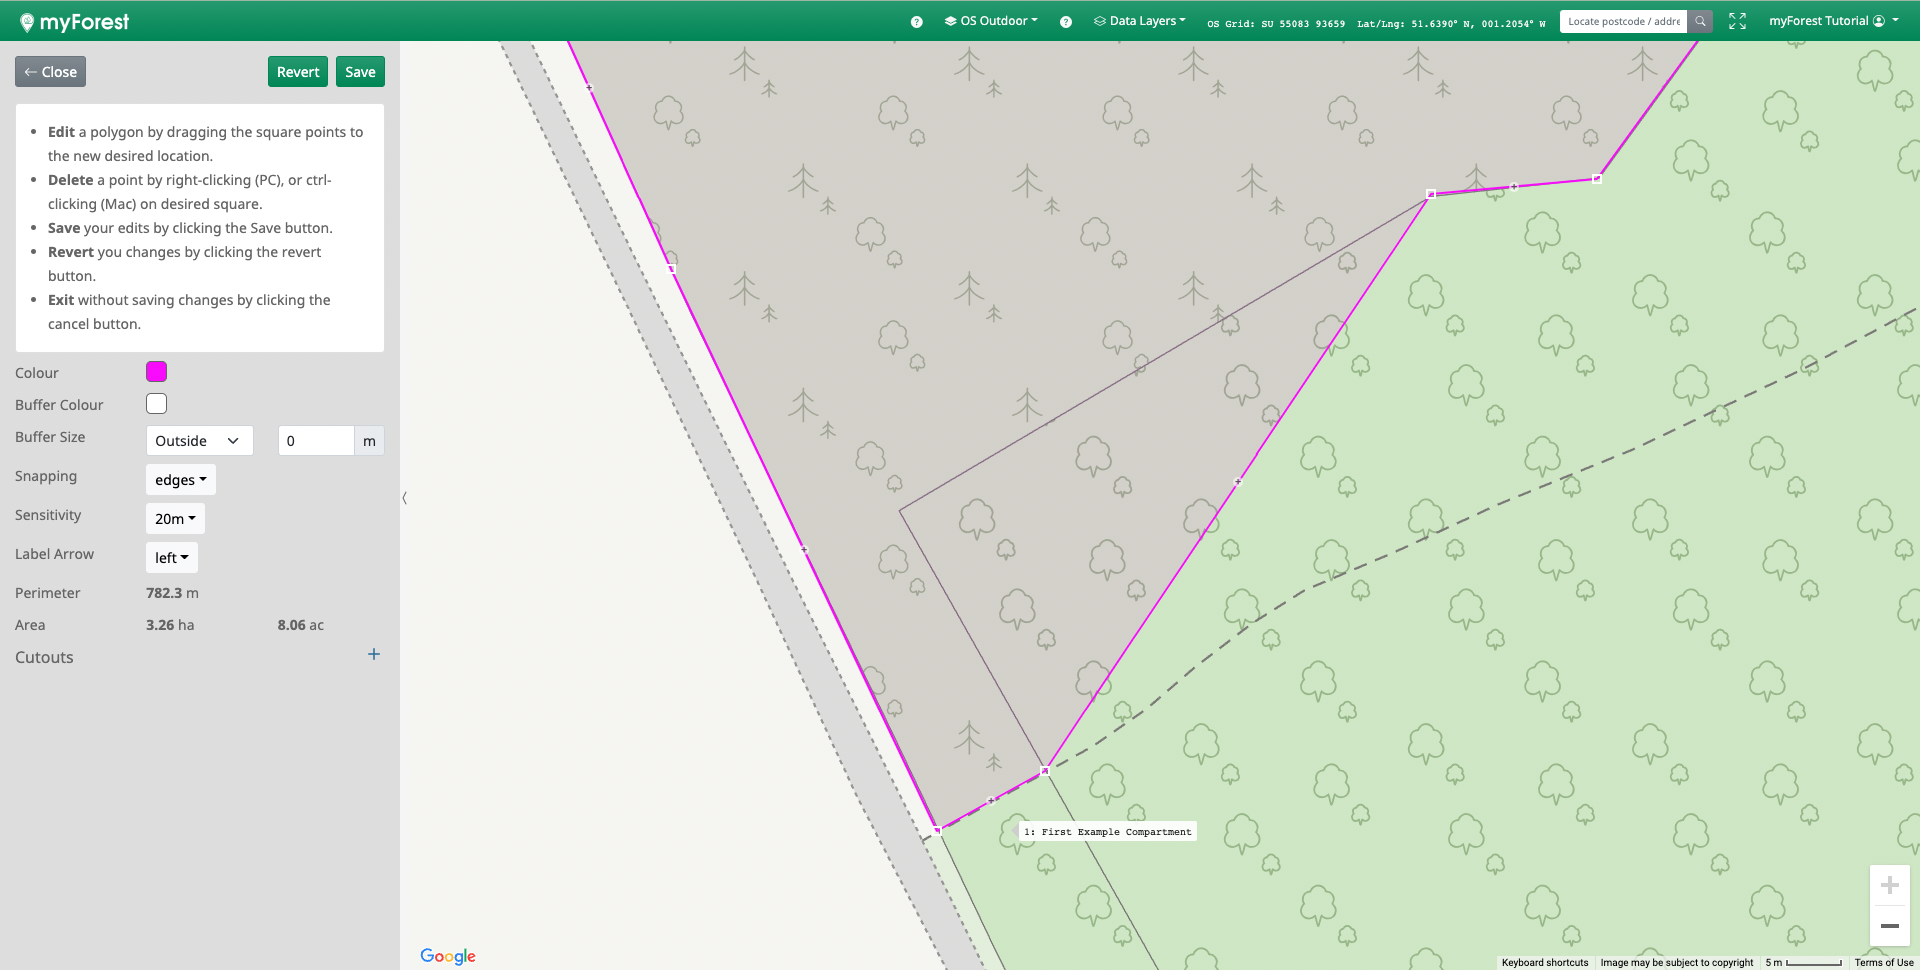Toggle fullscreen map view icon
1920x970 pixels.
pos(1737,21)
